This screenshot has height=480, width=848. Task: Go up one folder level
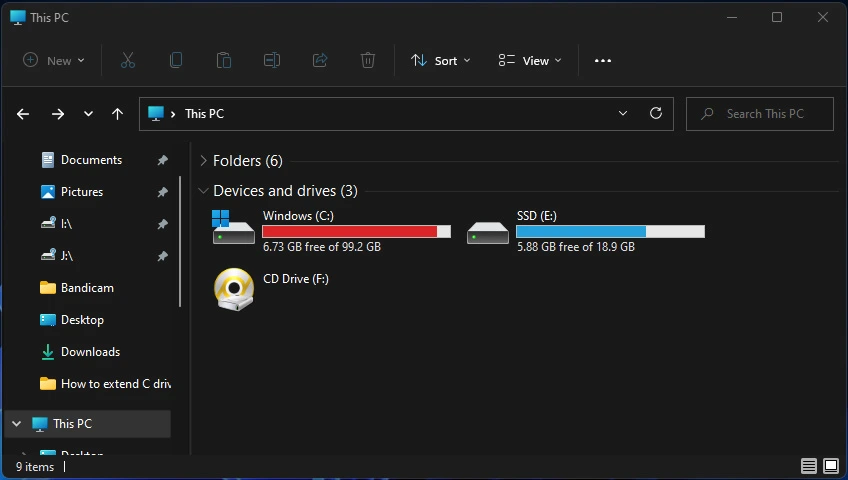click(x=118, y=114)
